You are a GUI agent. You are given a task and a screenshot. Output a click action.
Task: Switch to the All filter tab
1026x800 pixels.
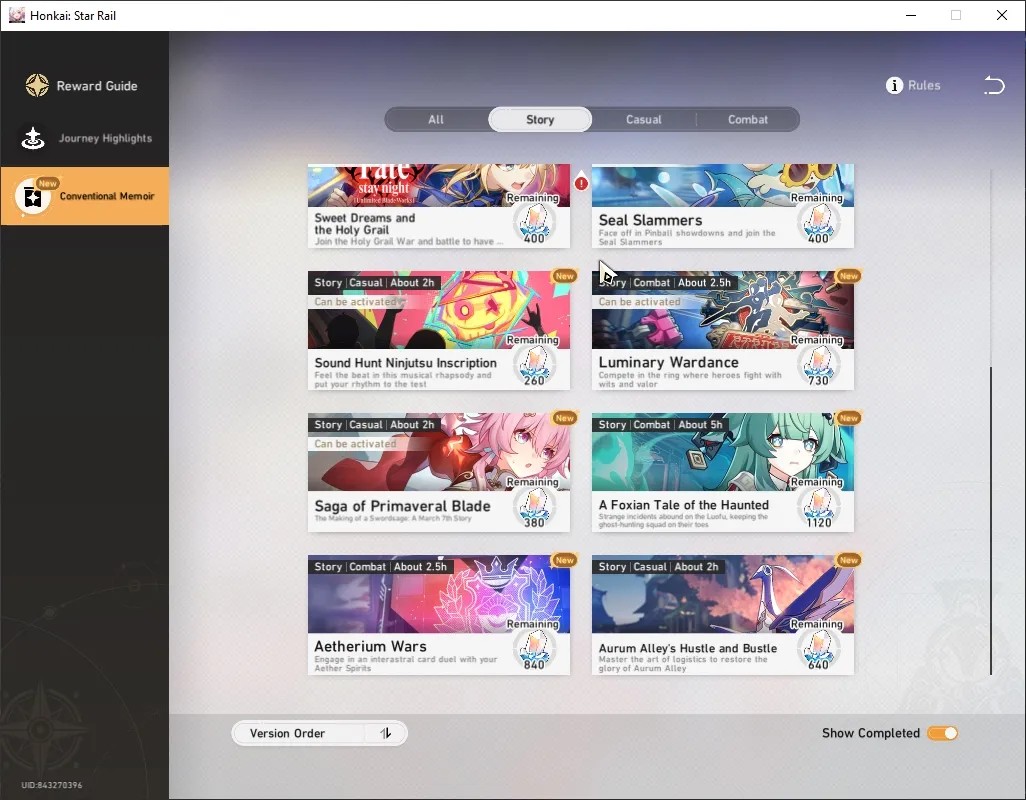pyautogui.click(x=436, y=120)
